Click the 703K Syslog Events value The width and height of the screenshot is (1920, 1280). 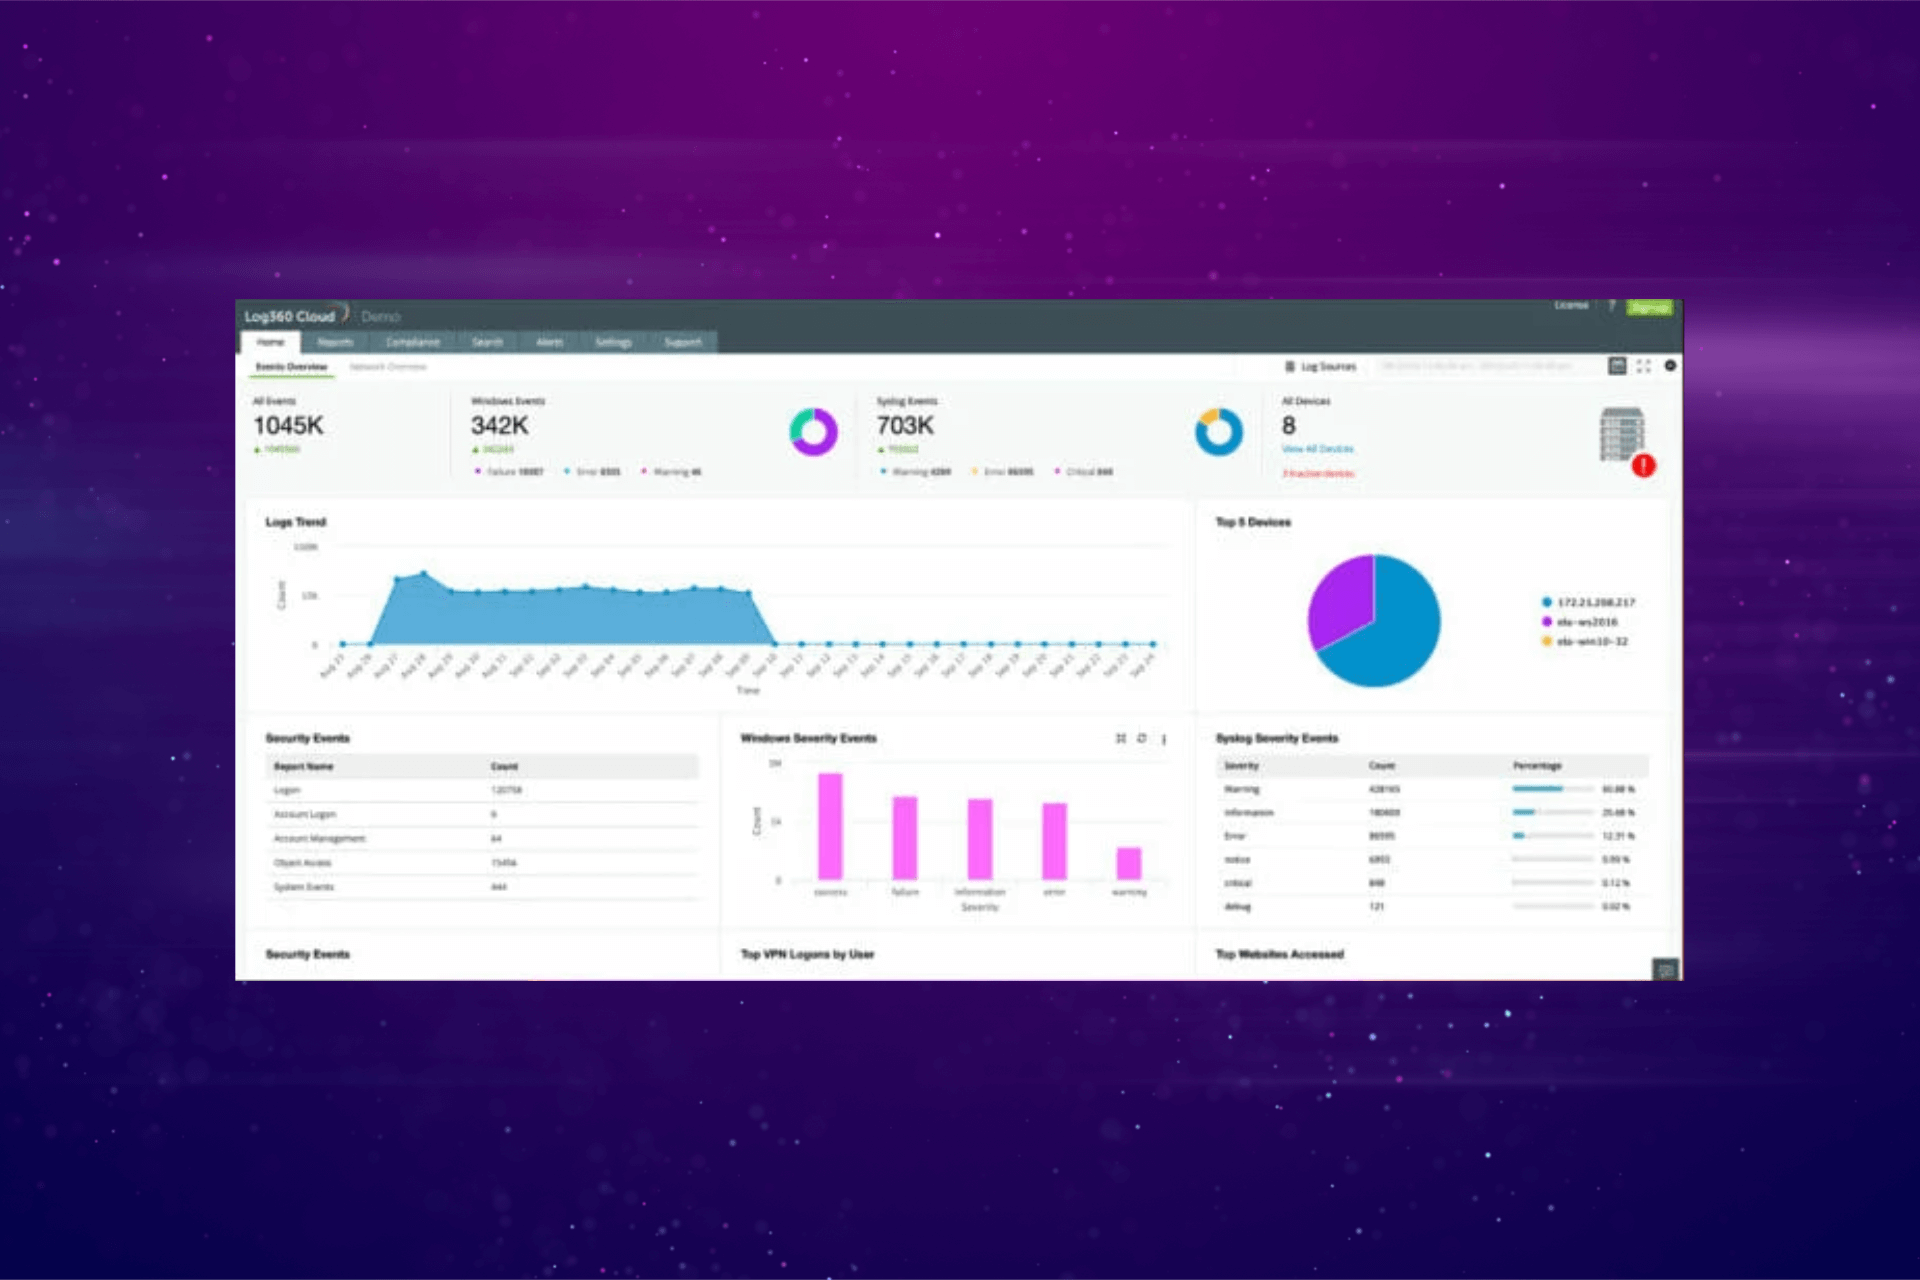[905, 426]
